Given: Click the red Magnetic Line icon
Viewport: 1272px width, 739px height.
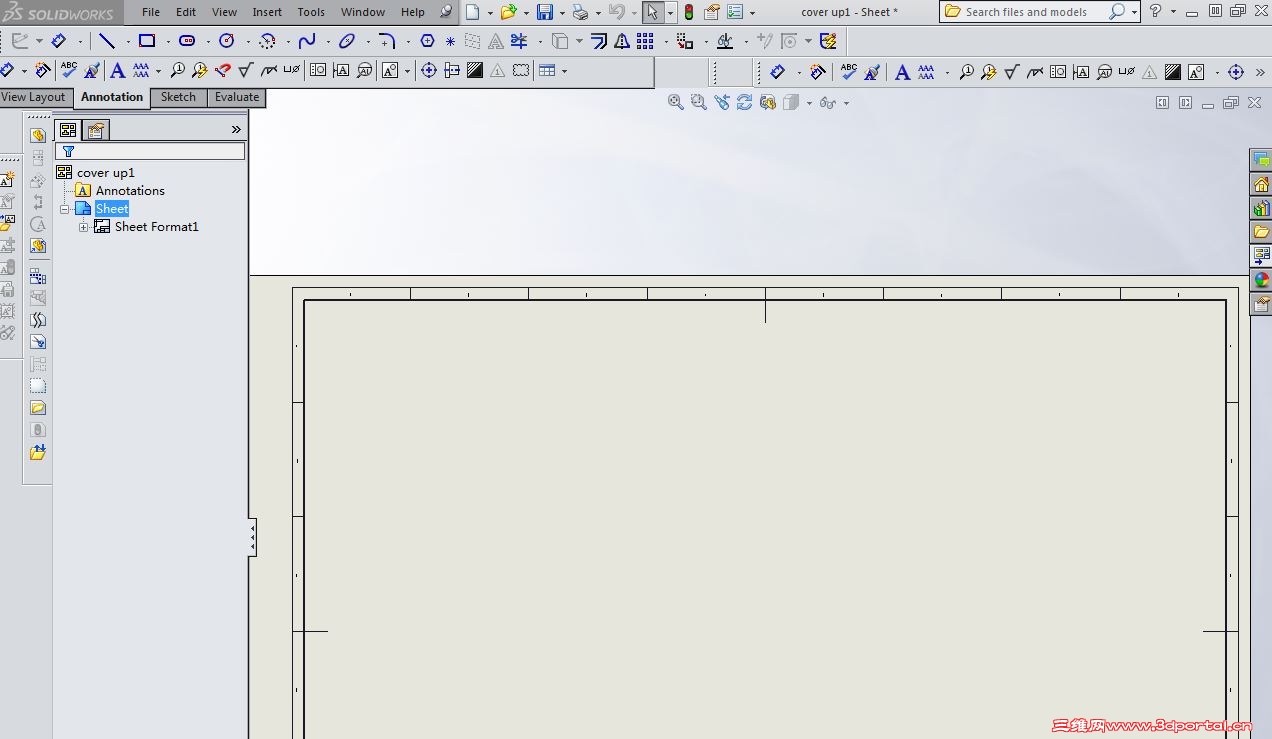Looking at the screenshot, I should (x=222, y=71).
